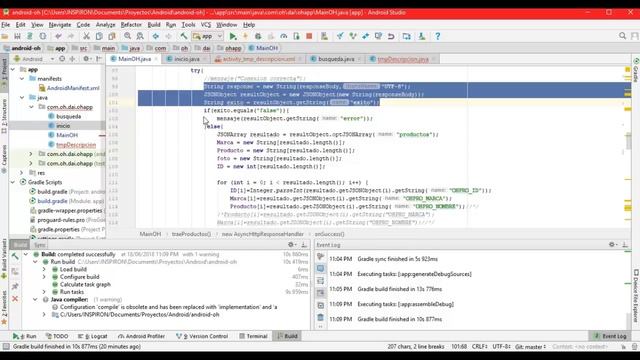Select the Sync tab in Build panel
Viewport: 640px width, 360px height.
40,245
